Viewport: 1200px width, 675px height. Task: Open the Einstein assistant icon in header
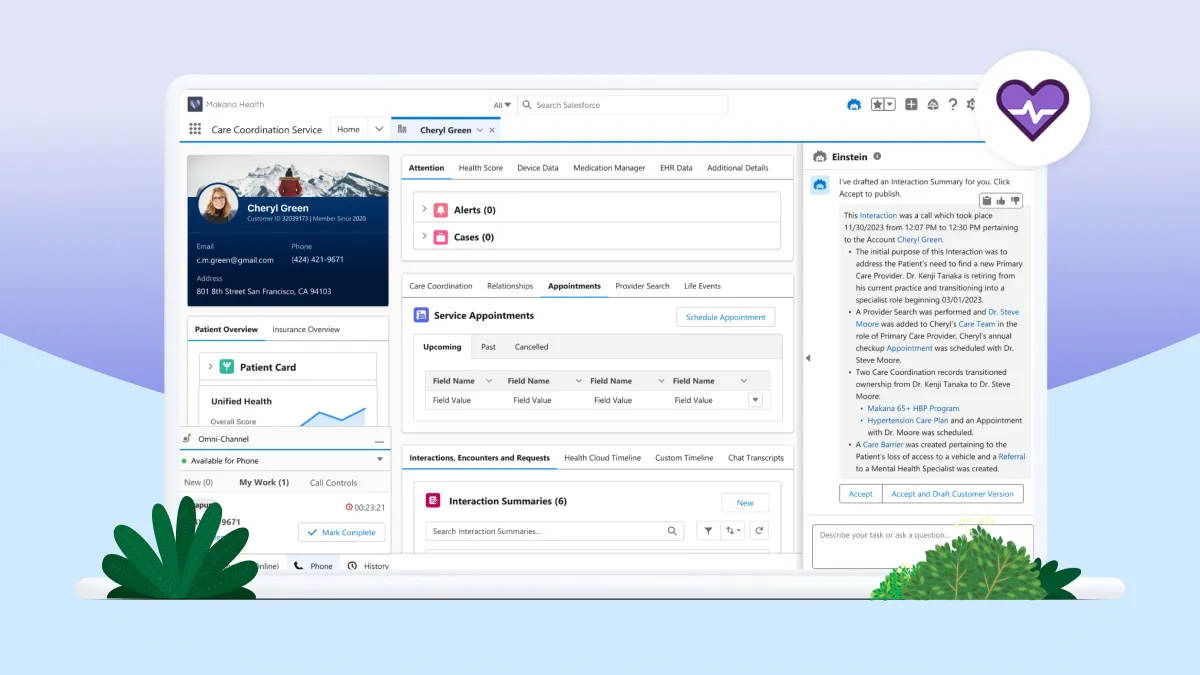pos(854,104)
